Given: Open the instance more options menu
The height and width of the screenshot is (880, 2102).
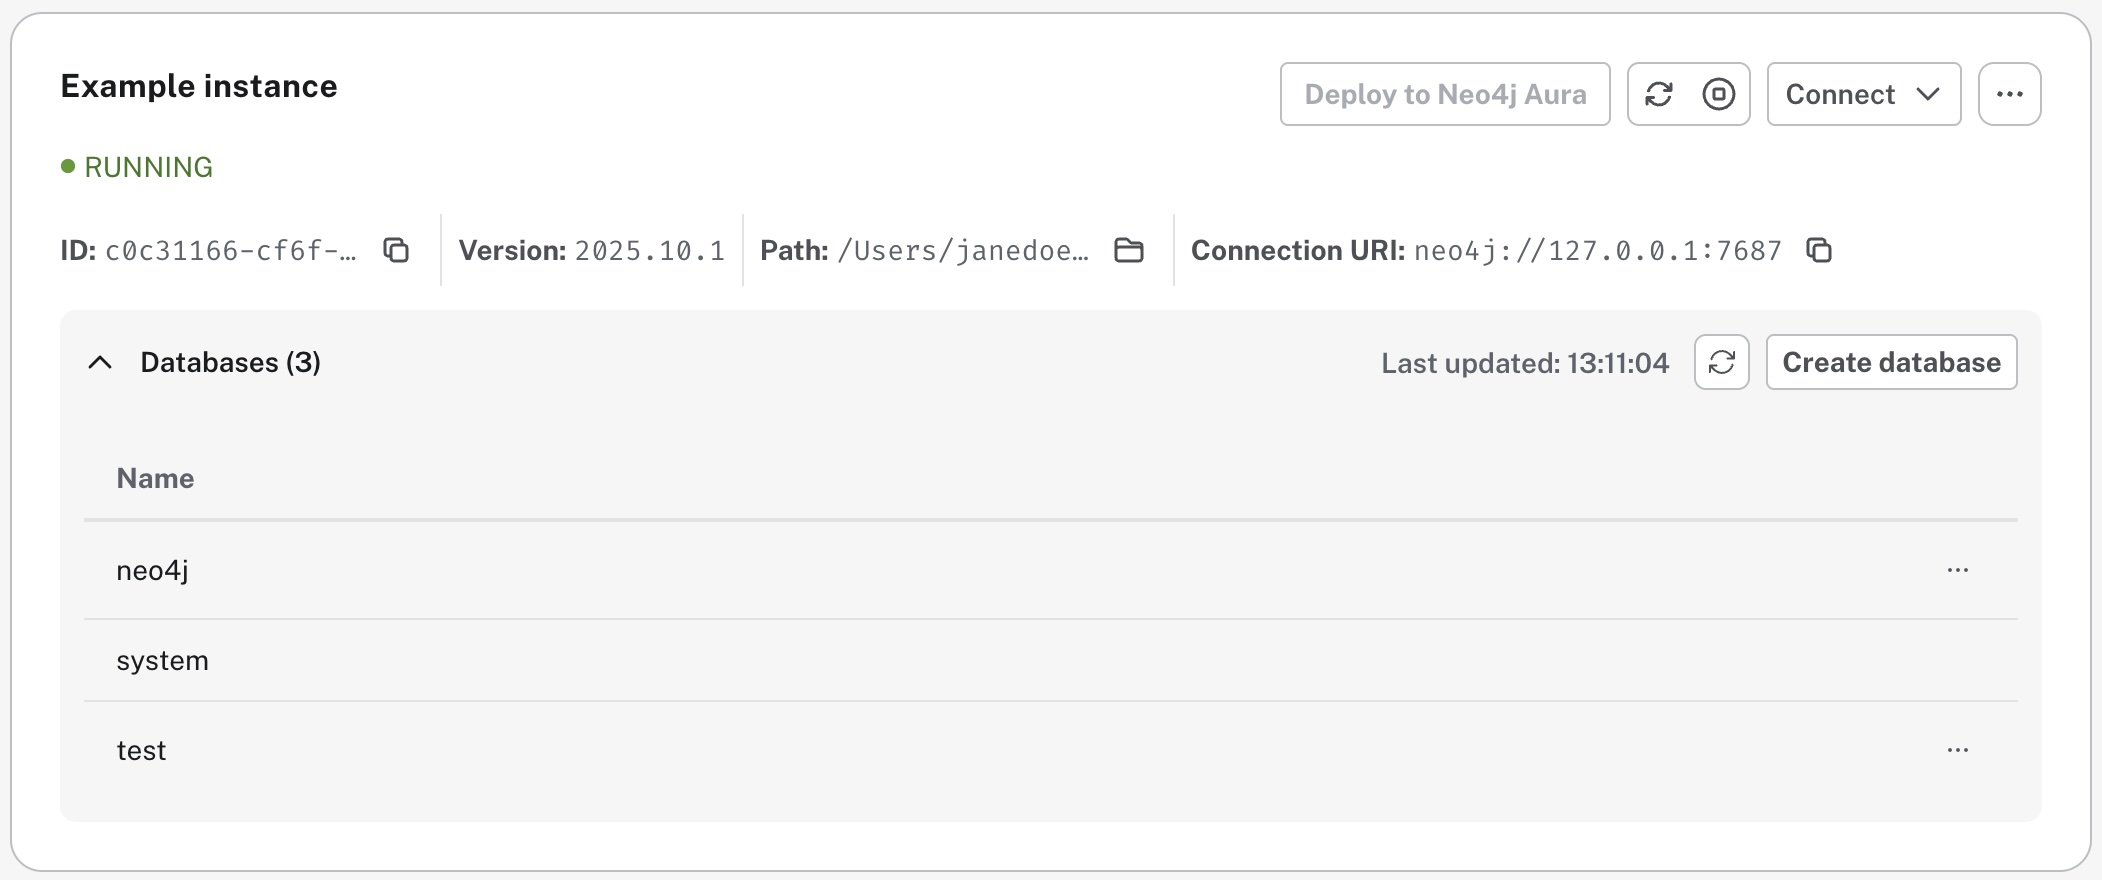Looking at the screenshot, I should coord(2009,94).
